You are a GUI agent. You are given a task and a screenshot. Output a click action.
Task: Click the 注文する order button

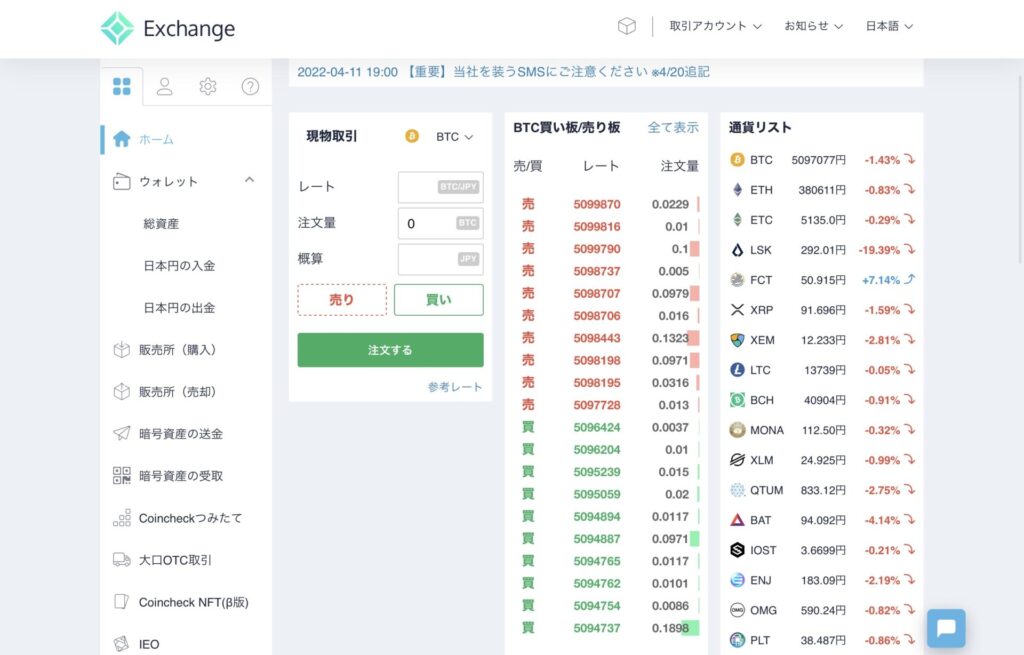tap(391, 350)
